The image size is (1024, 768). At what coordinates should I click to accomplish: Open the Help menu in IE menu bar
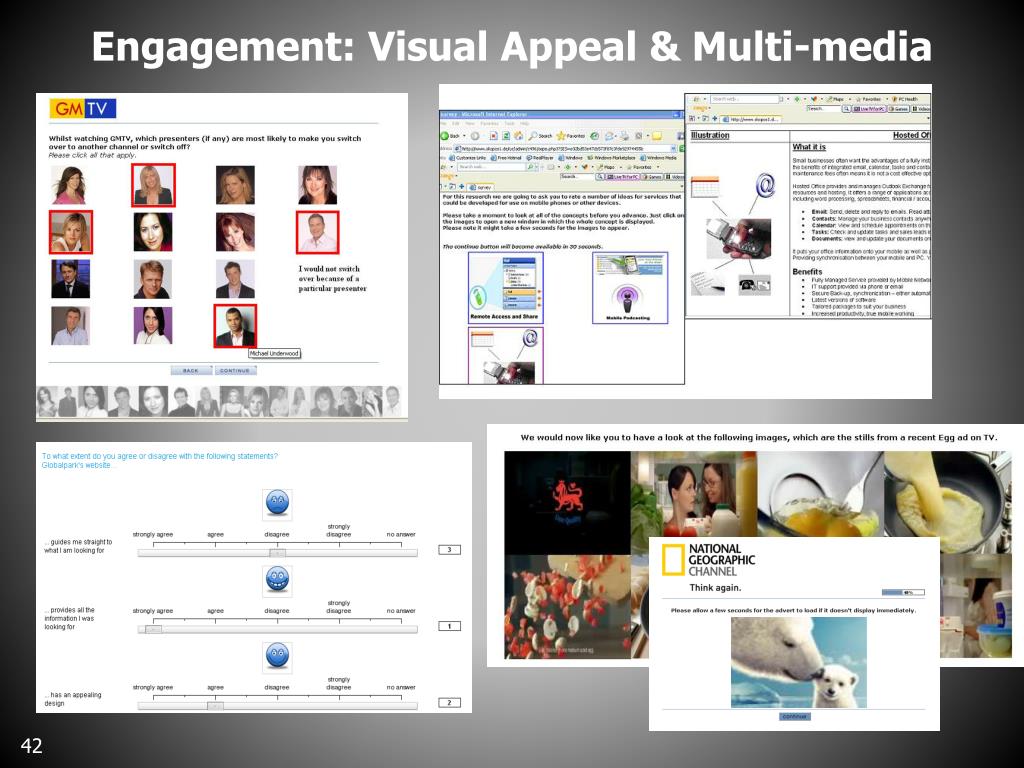pos(524,123)
